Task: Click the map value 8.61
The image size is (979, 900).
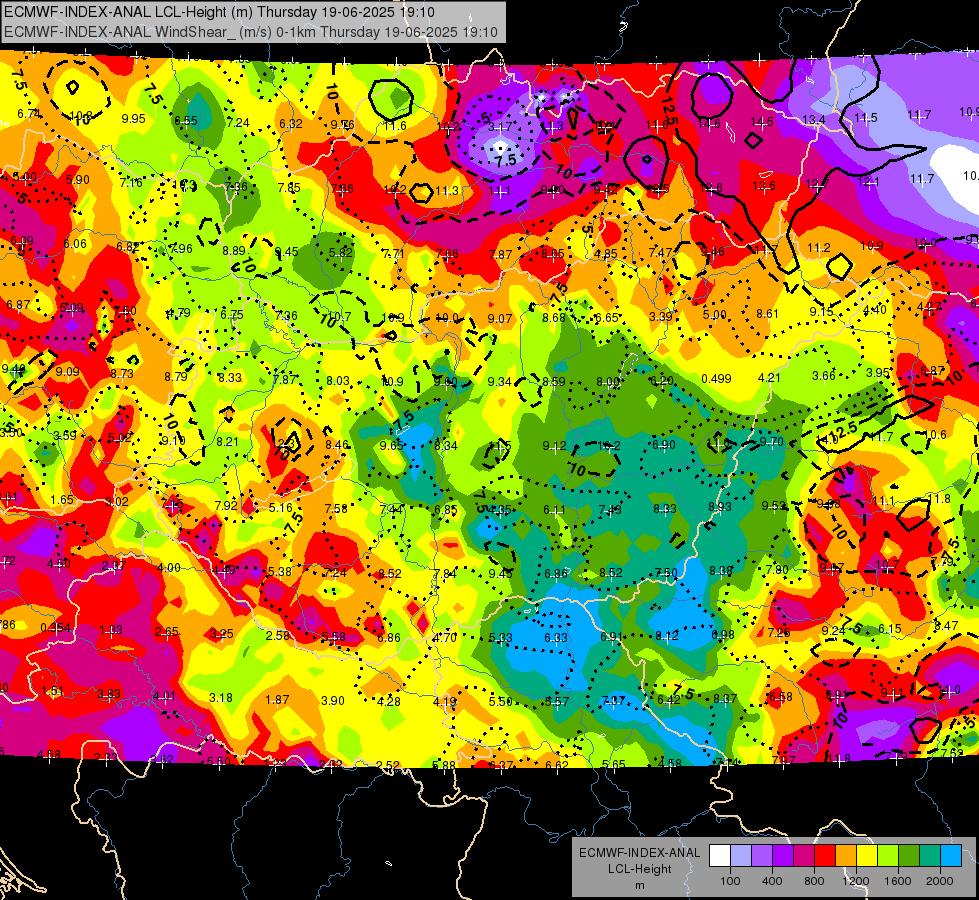Action: click(x=767, y=314)
